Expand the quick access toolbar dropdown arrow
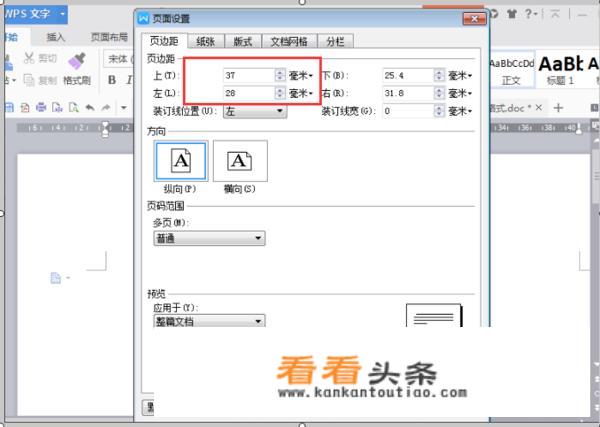Viewport: 600px width, 427px height. [124, 108]
